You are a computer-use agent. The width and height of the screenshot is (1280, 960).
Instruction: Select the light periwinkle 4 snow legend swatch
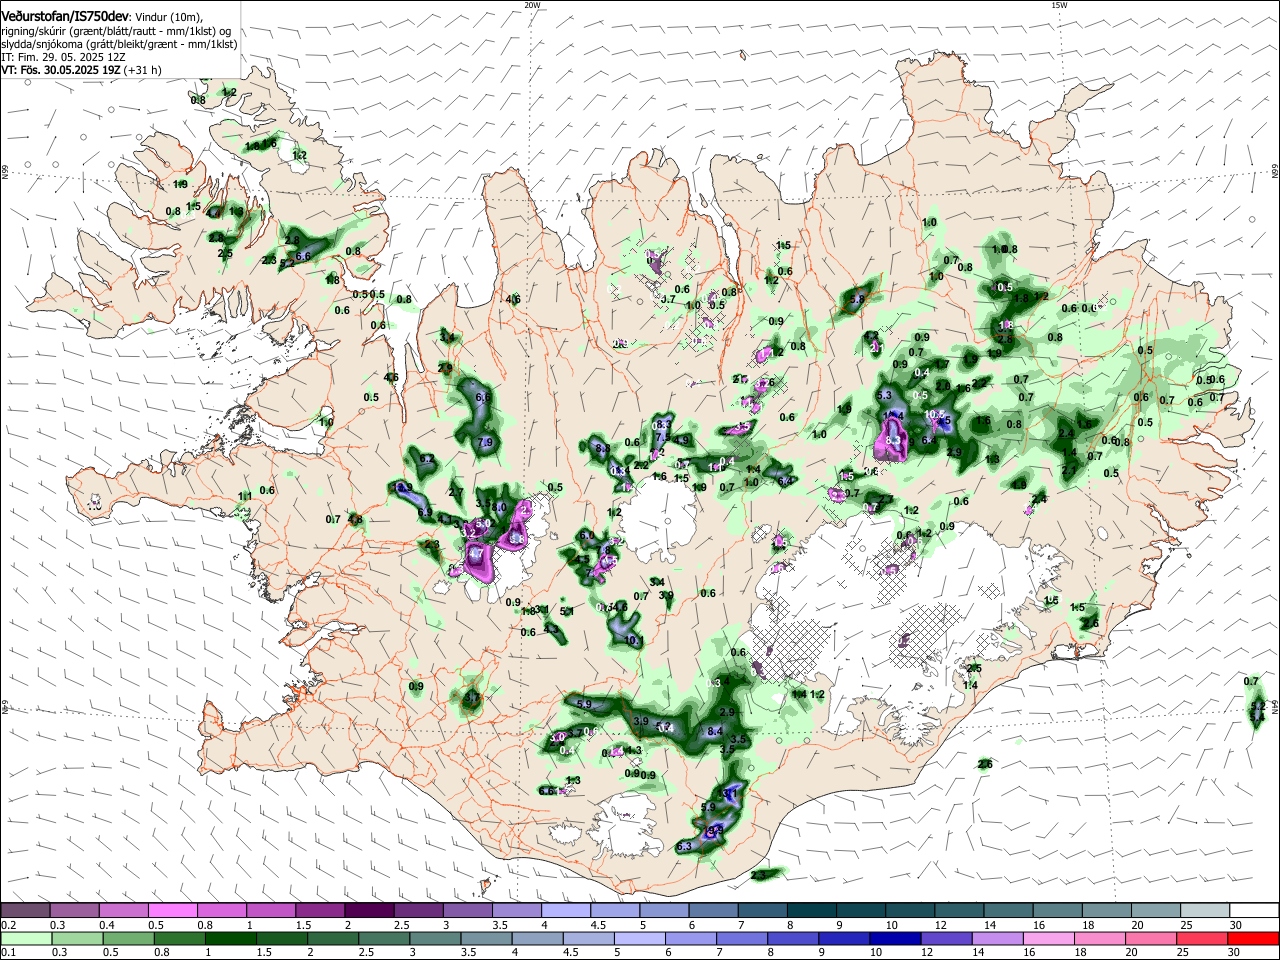point(566,910)
